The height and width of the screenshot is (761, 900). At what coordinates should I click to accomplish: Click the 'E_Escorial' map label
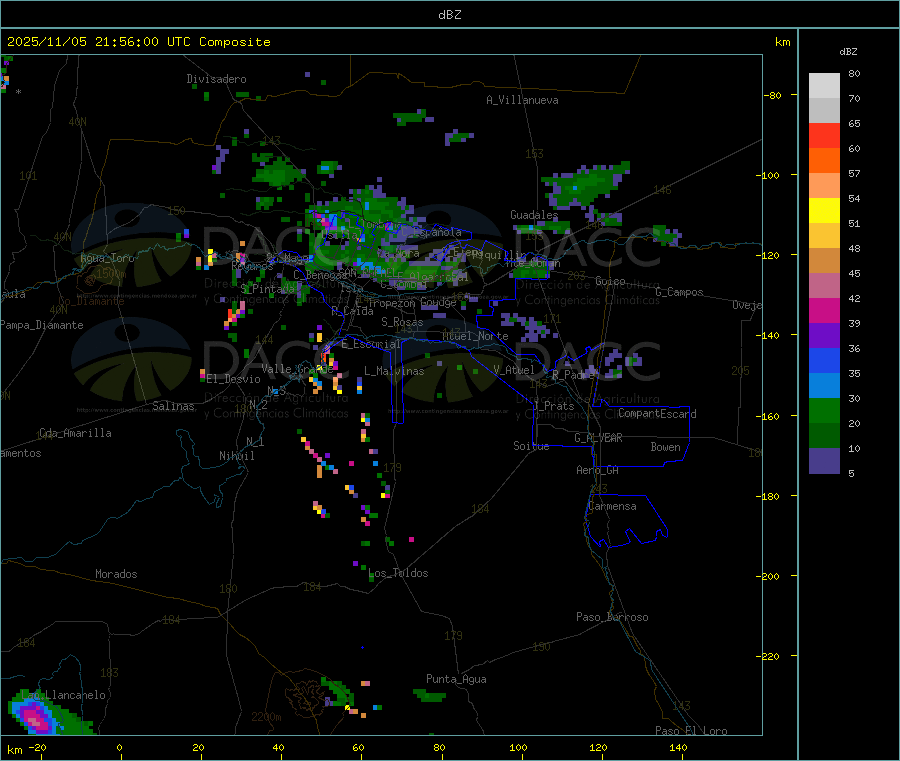[x=370, y=344]
